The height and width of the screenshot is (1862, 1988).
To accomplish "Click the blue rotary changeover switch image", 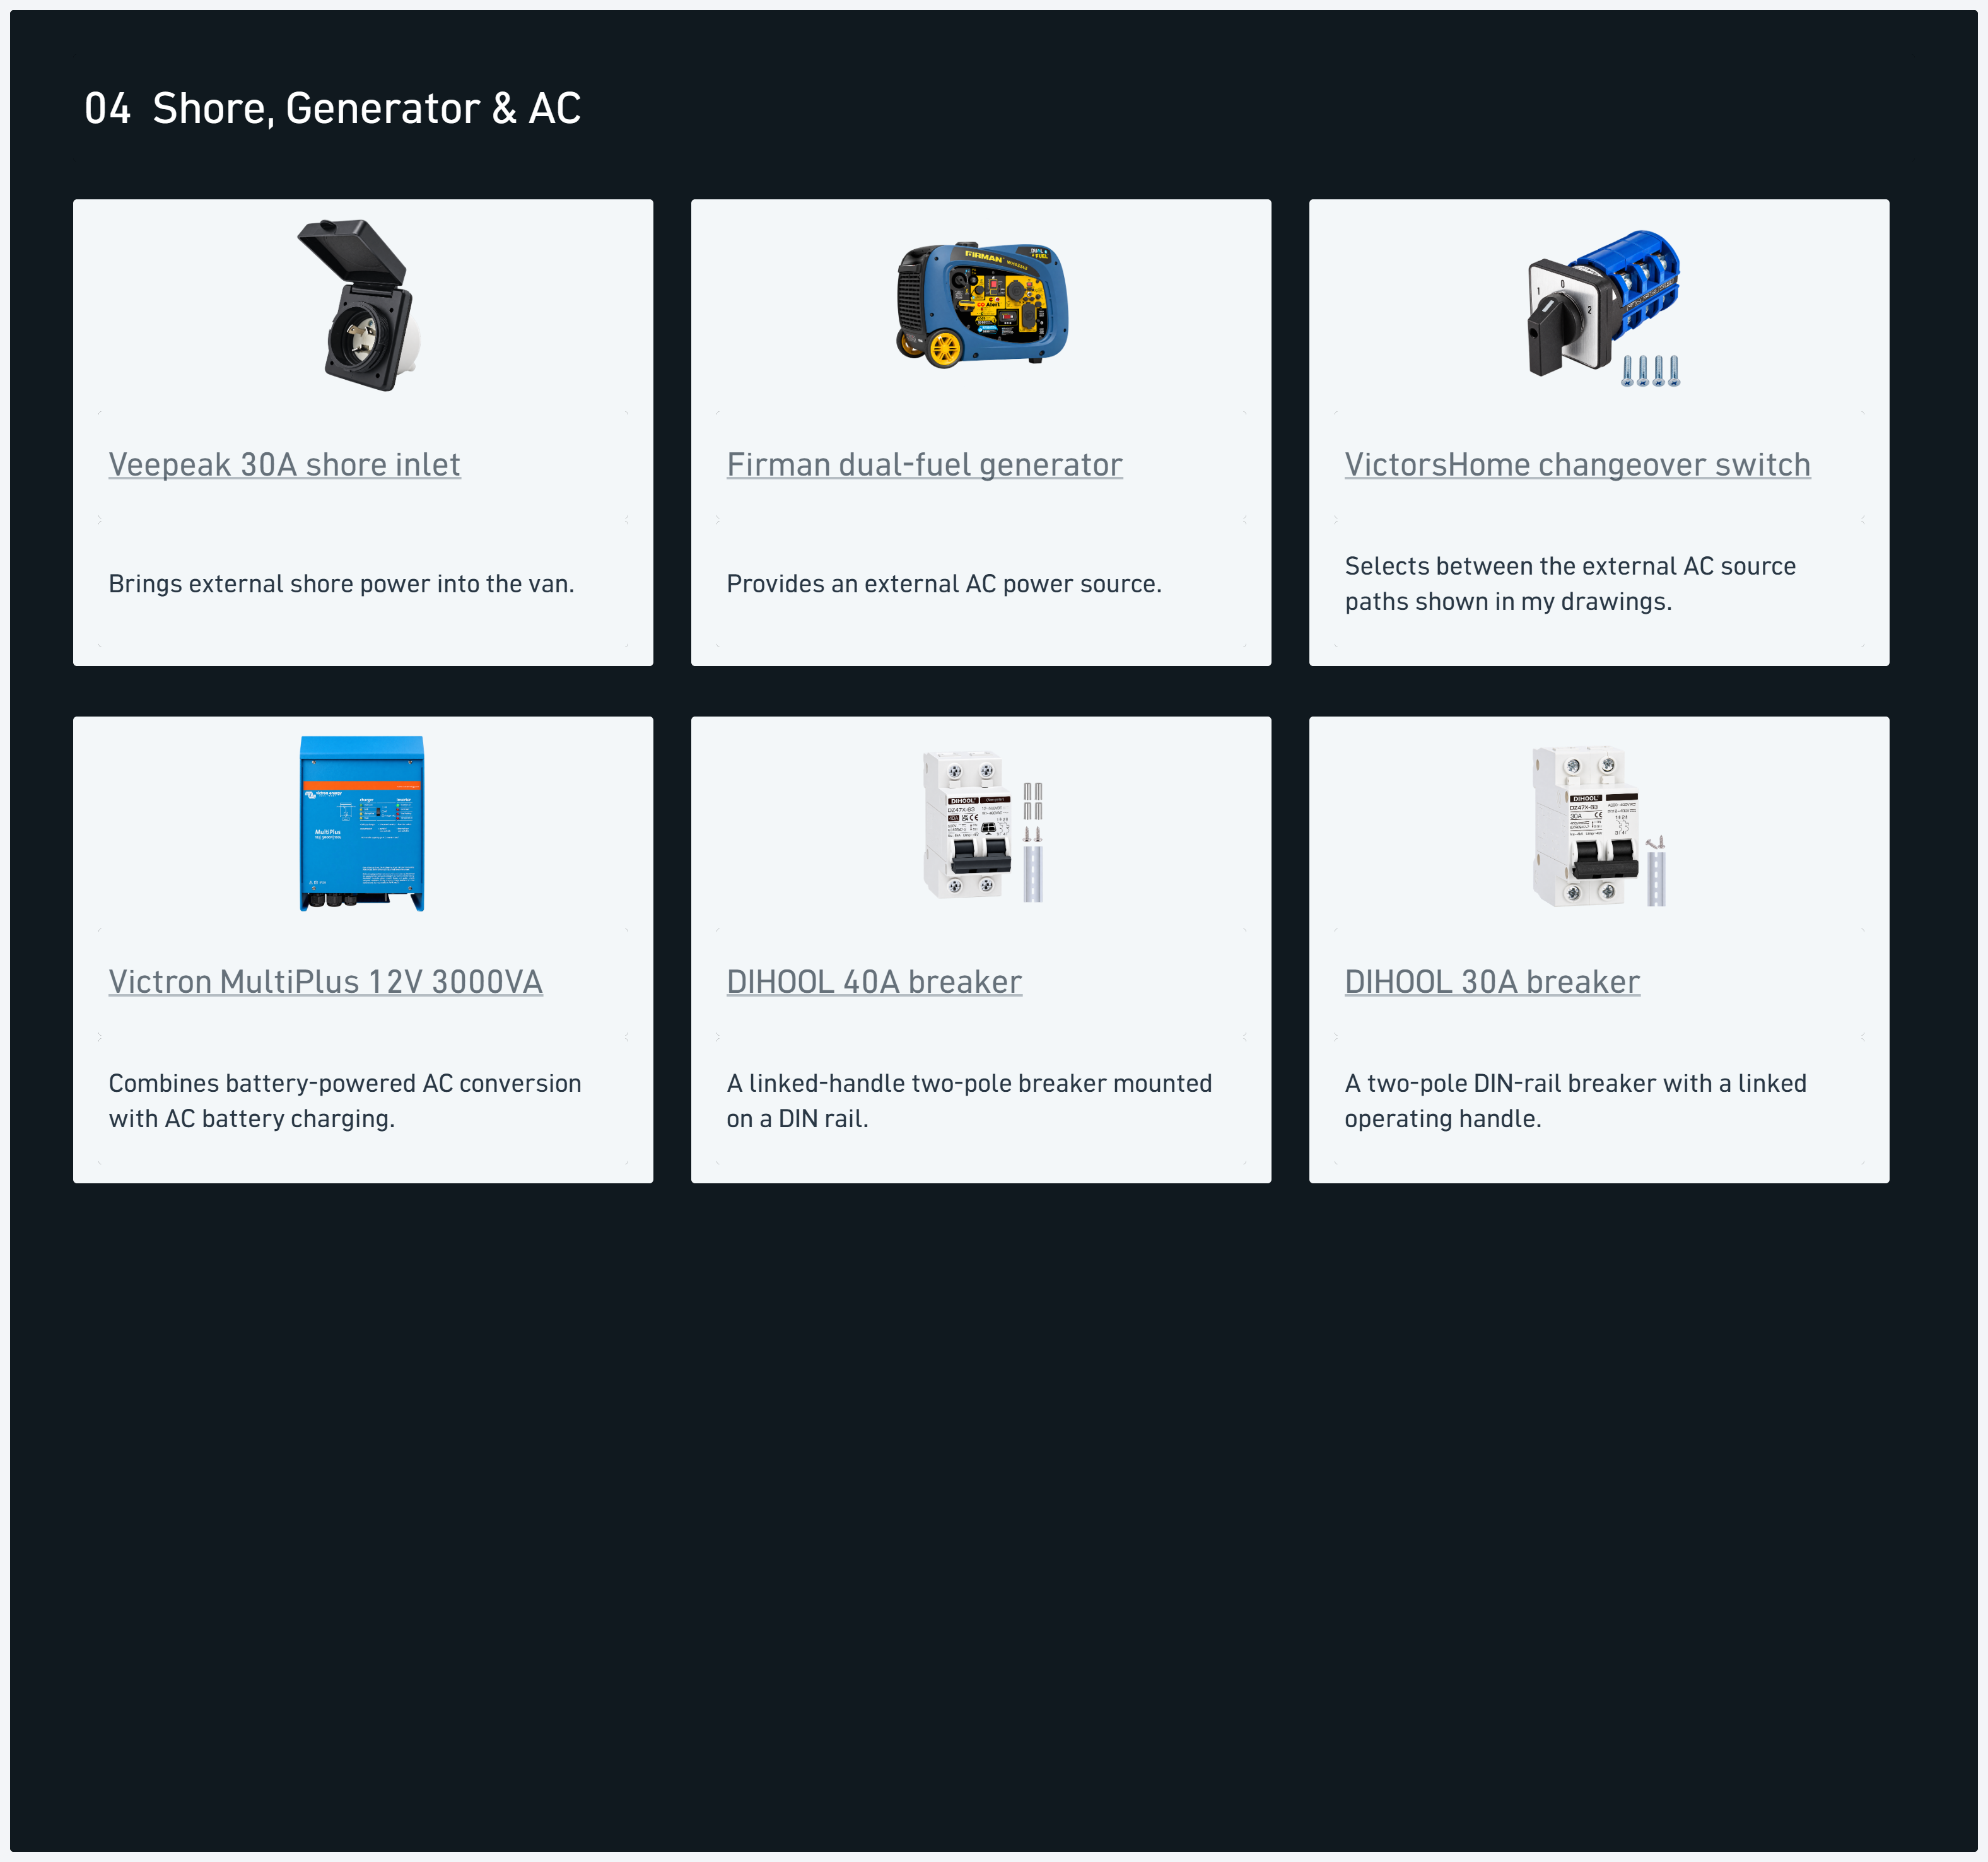I will click(x=1604, y=308).
